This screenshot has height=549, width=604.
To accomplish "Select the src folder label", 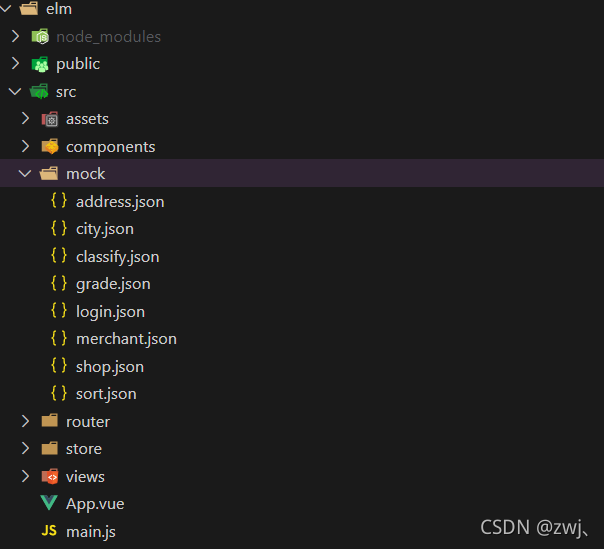I will 66,92.
